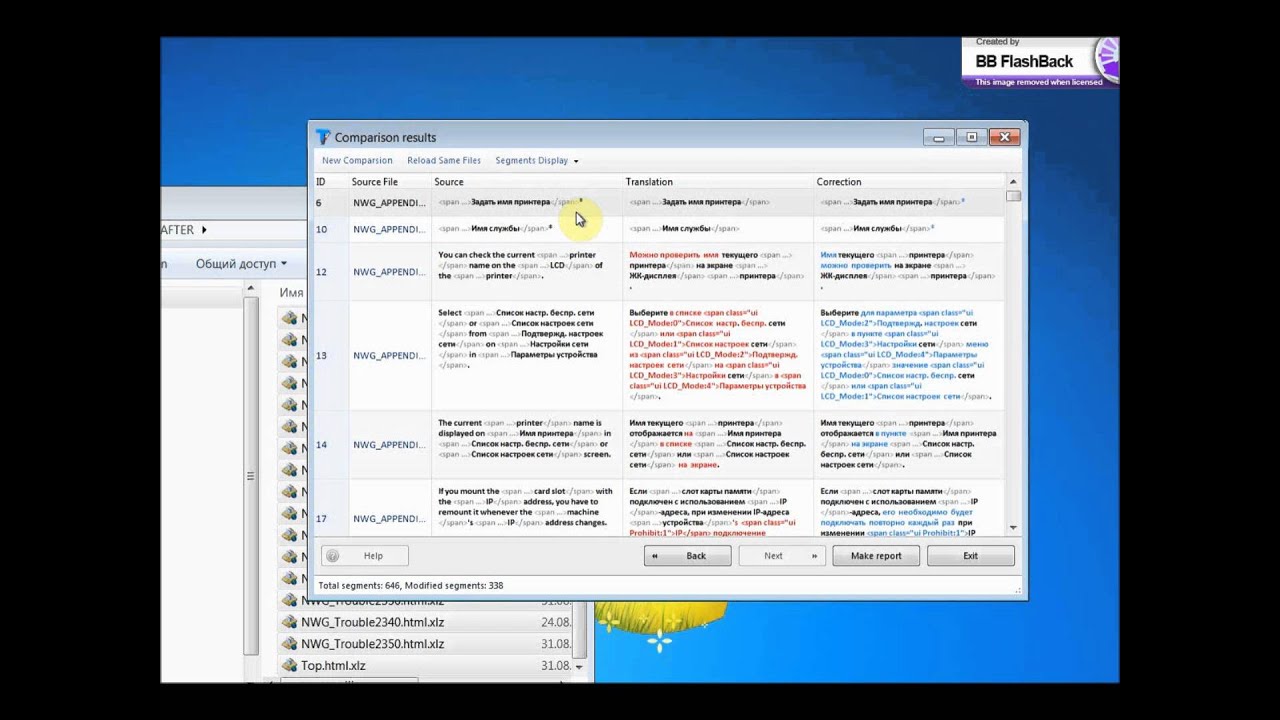1280x720 pixels.
Task: Click the results vertical scrollbar thumb
Action: (1013, 196)
